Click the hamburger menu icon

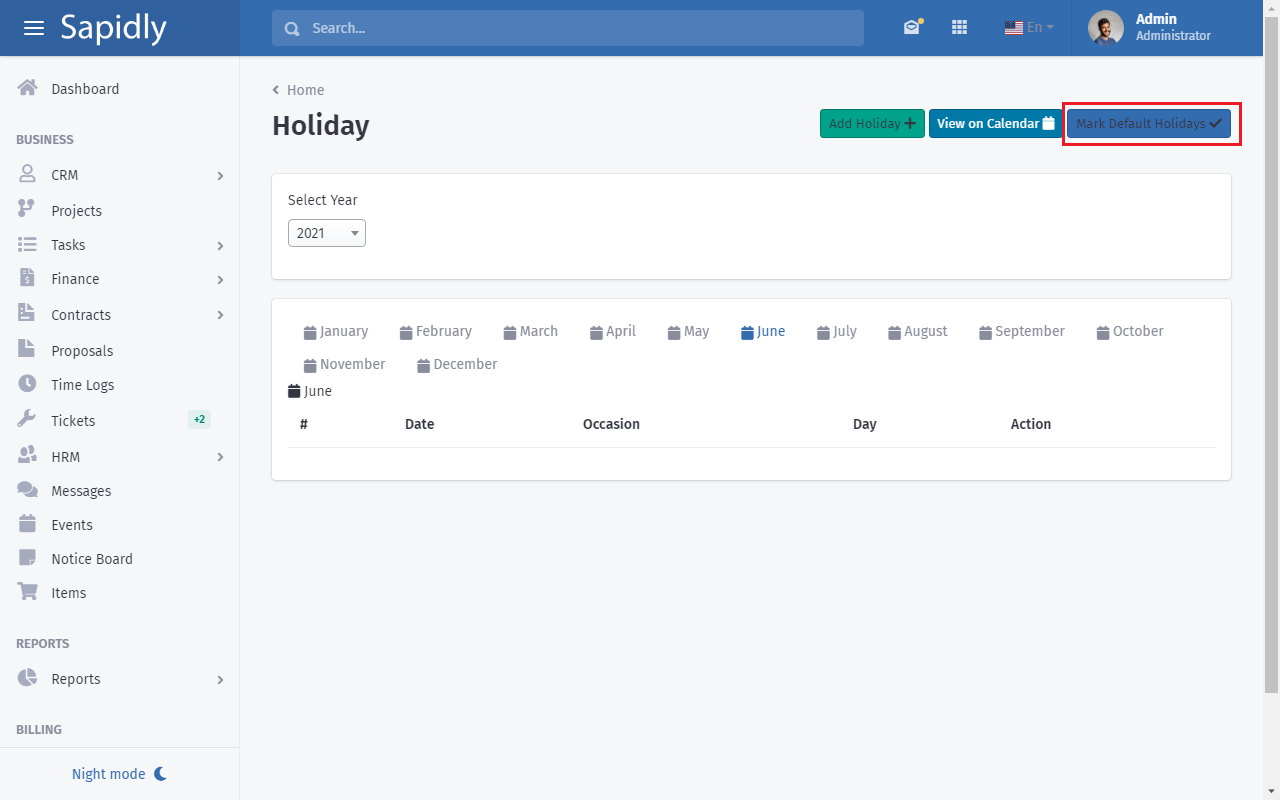point(34,28)
